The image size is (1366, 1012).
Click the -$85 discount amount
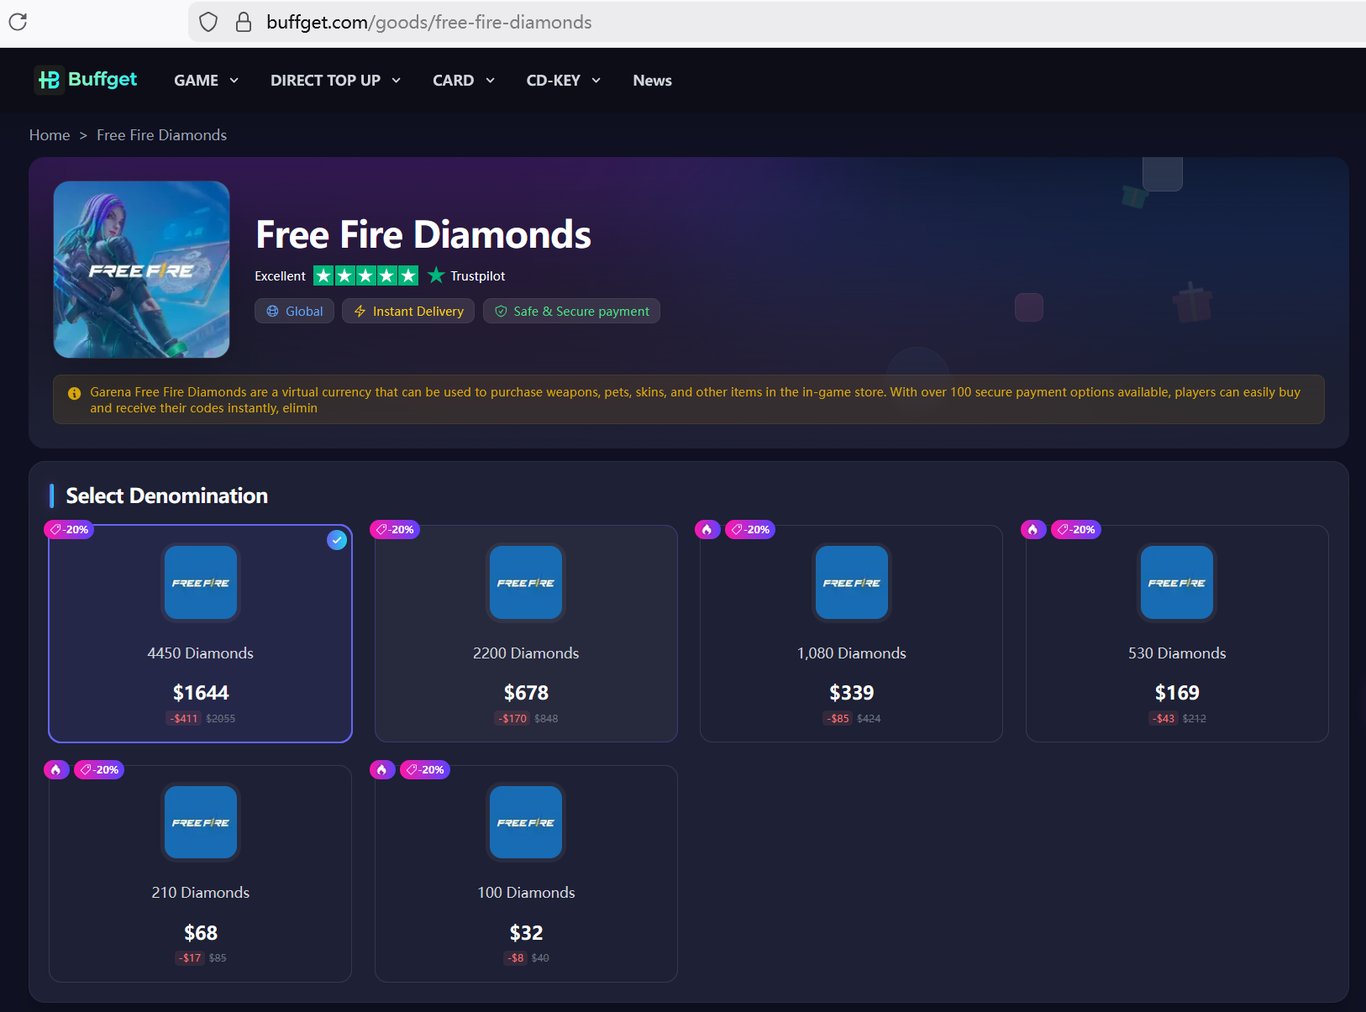point(838,718)
